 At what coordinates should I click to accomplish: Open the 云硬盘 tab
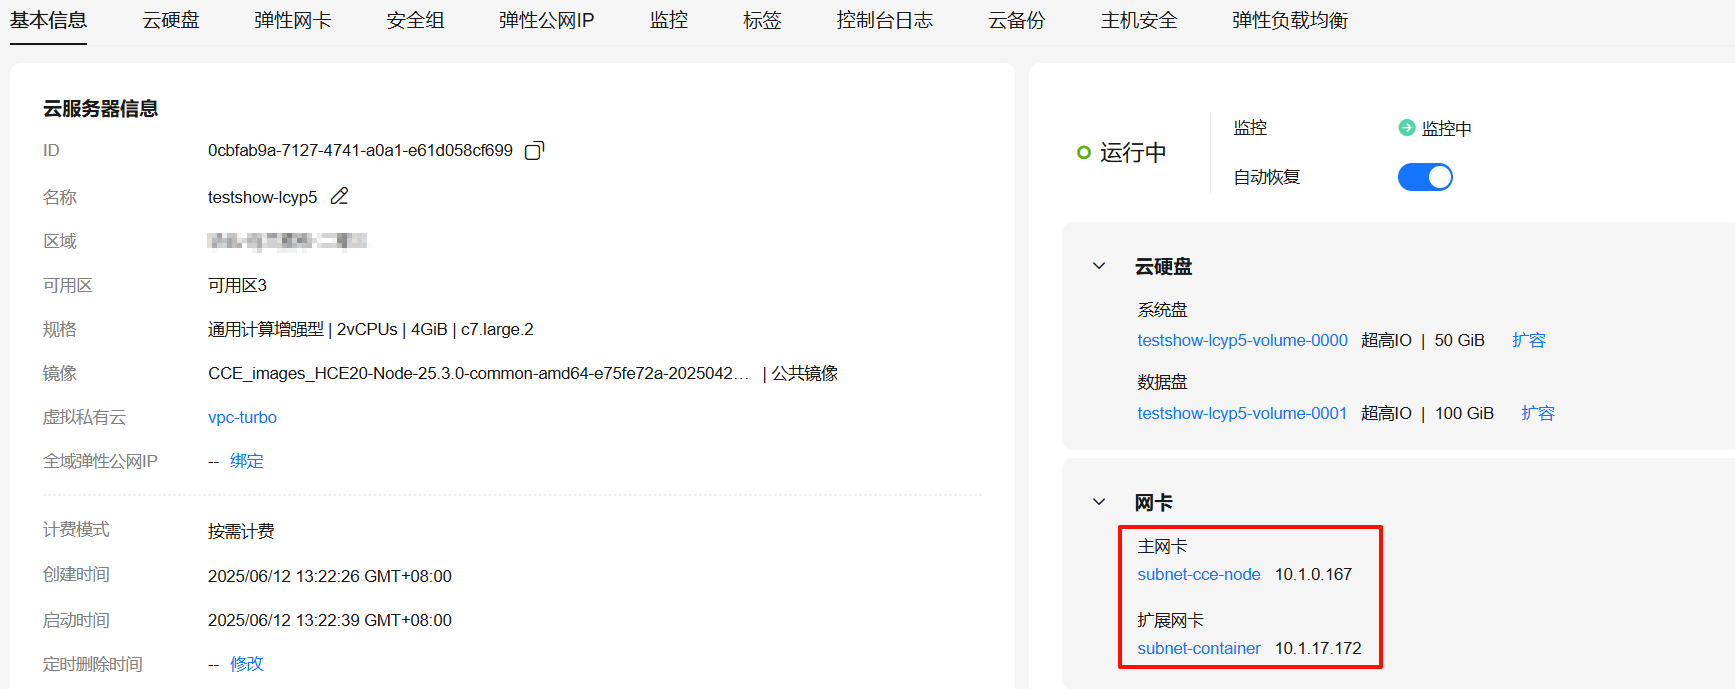[171, 20]
